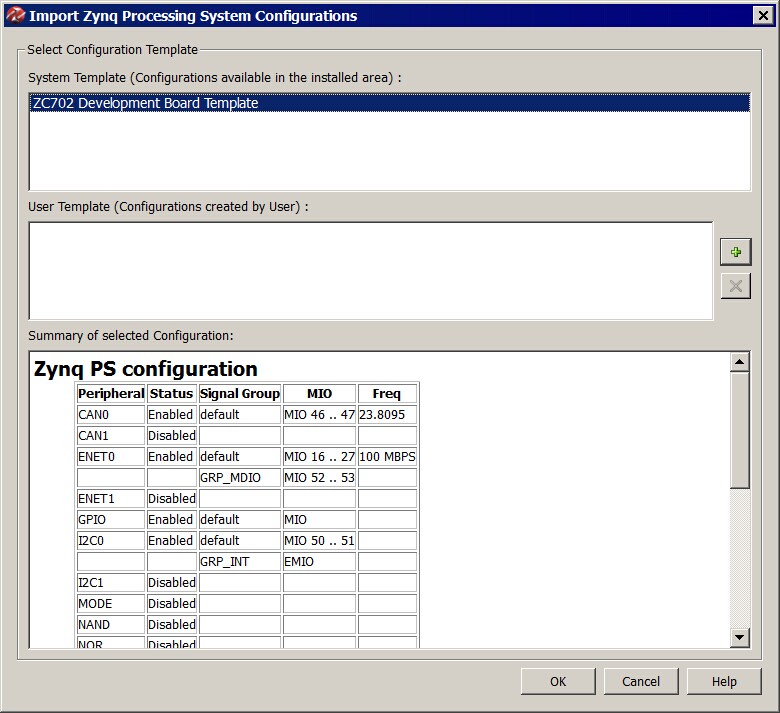Click the Status column header
This screenshot has width=780, height=713.
pos(171,394)
